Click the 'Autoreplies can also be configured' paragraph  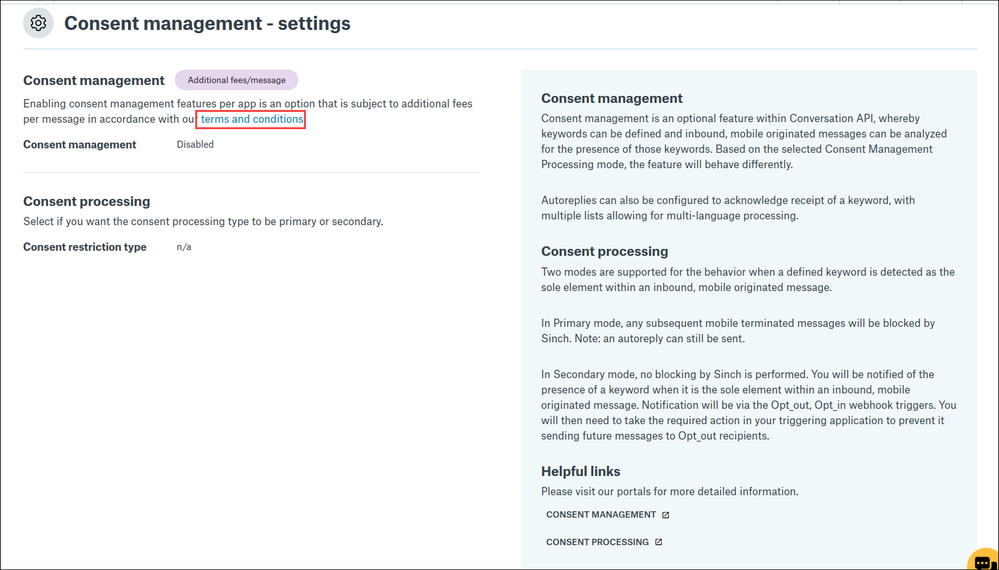(x=727, y=208)
